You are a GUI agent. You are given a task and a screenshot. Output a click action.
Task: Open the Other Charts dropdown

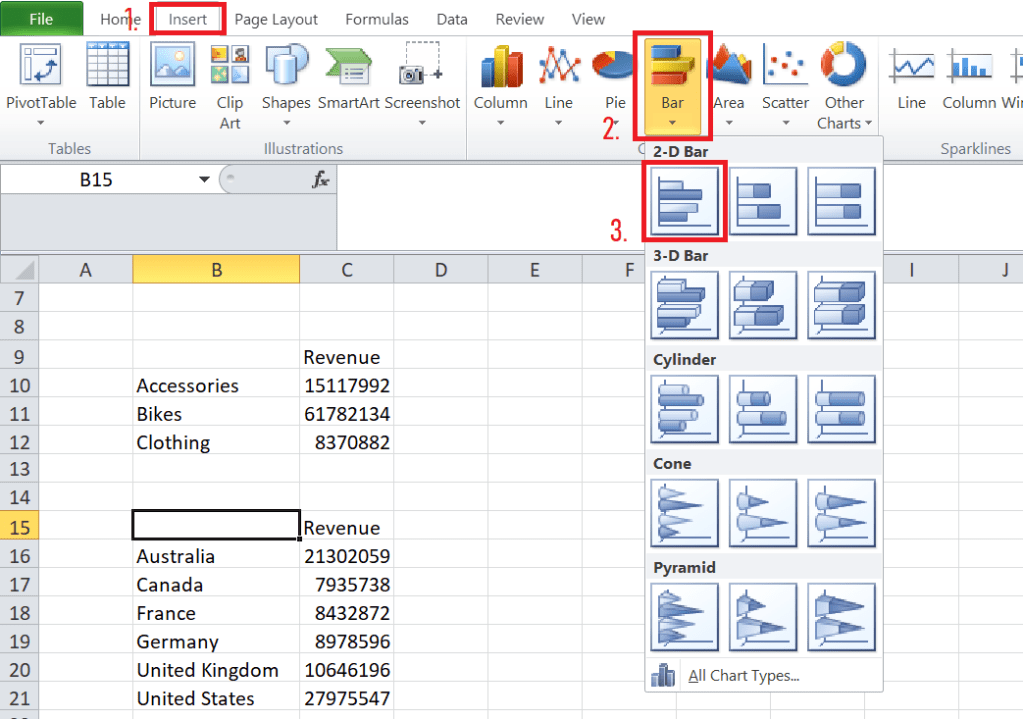tap(844, 112)
